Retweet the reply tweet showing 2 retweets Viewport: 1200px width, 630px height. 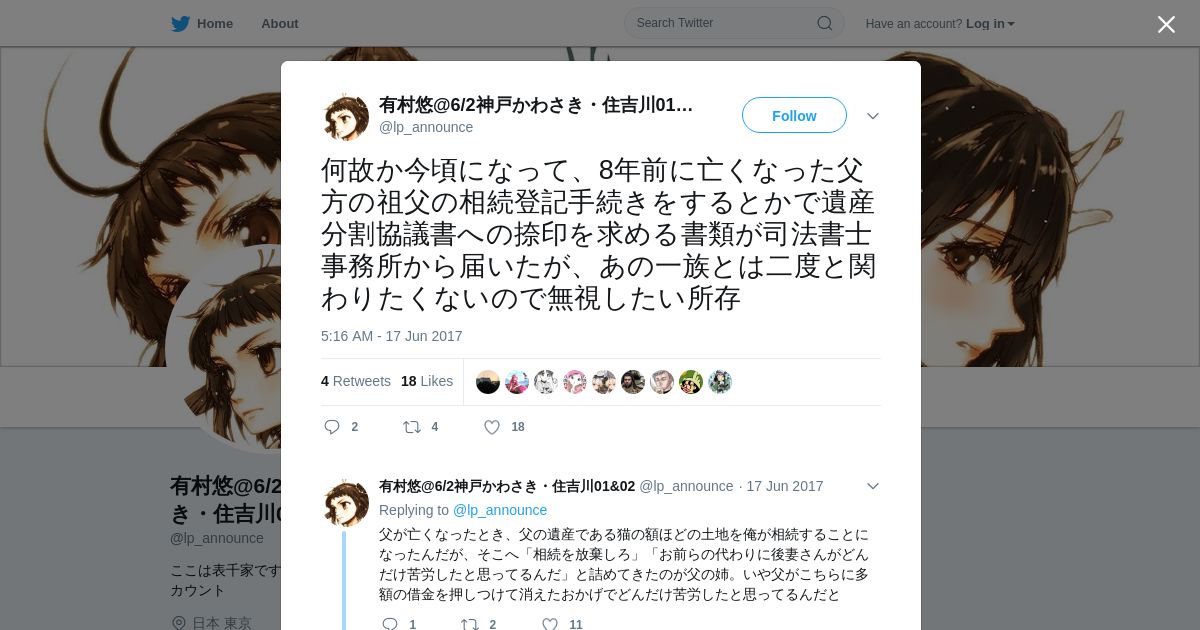pyautogui.click(x=469, y=624)
